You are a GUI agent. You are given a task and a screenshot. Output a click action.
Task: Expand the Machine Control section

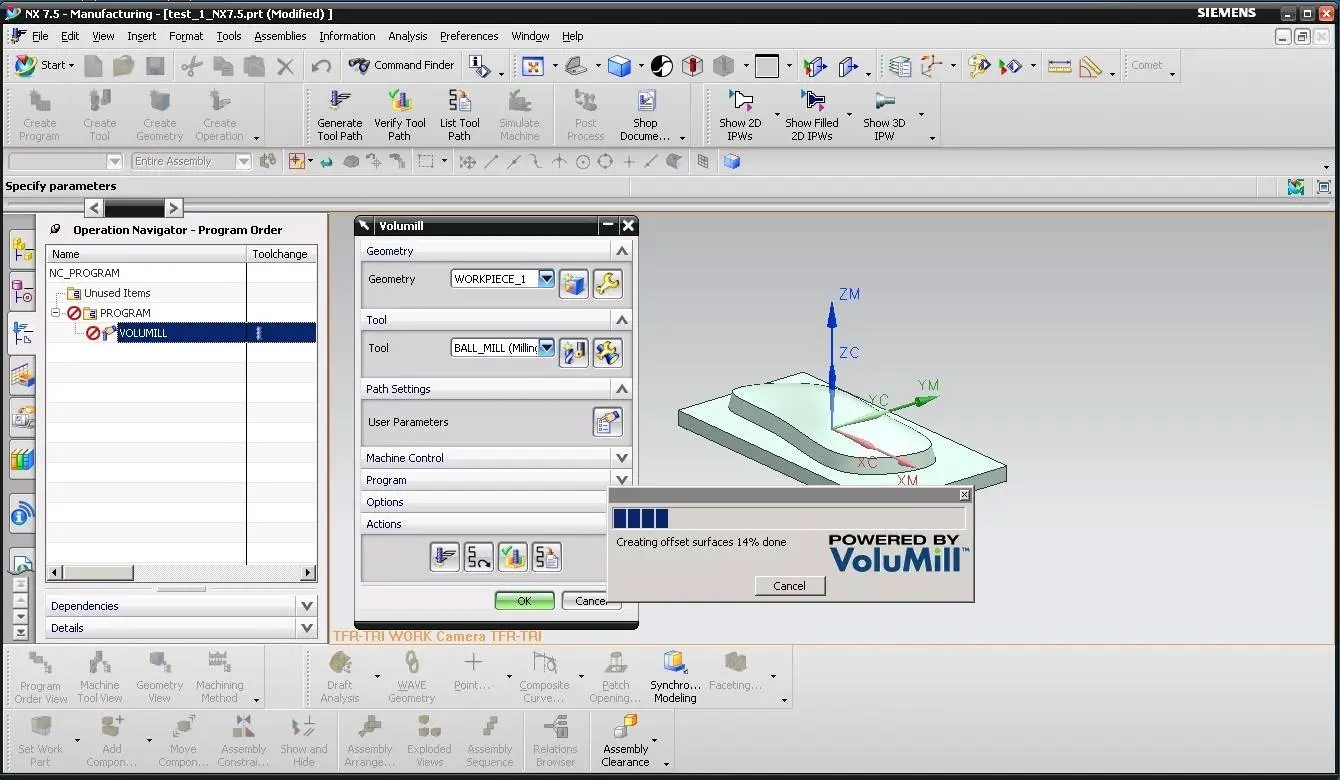pyautogui.click(x=622, y=458)
